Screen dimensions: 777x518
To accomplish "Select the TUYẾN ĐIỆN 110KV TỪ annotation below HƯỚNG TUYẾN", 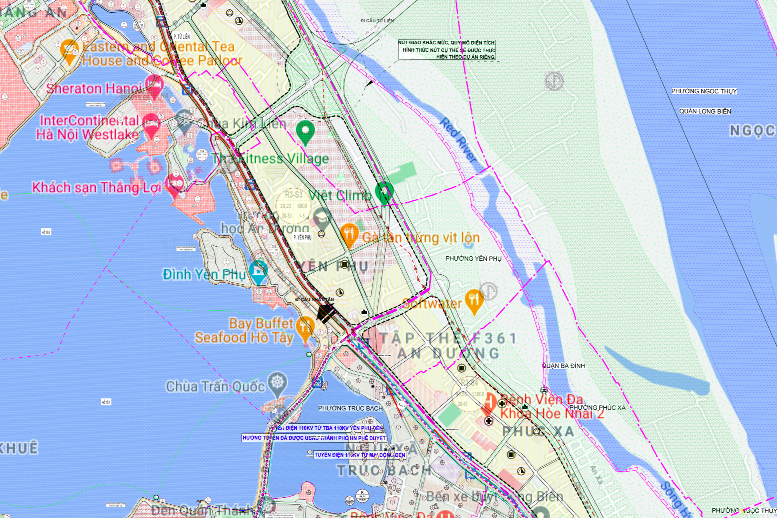I will coord(360,455).
